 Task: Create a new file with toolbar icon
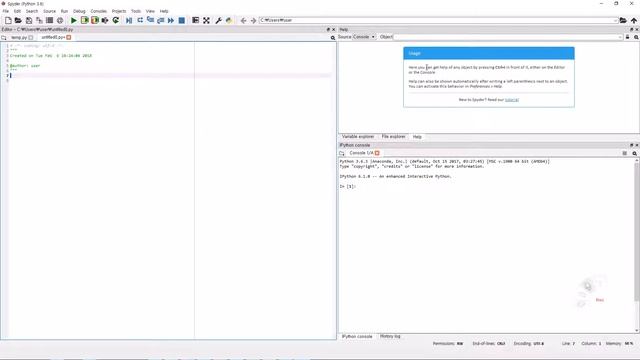[8, 20]
